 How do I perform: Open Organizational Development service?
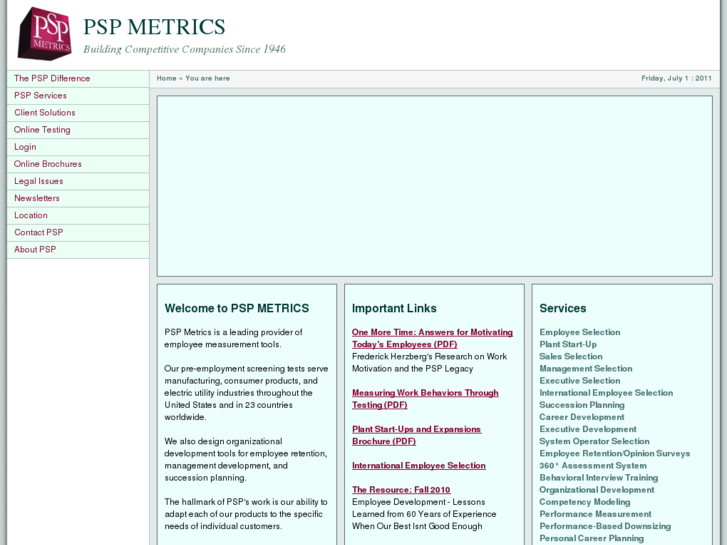(x=597, y=490)
